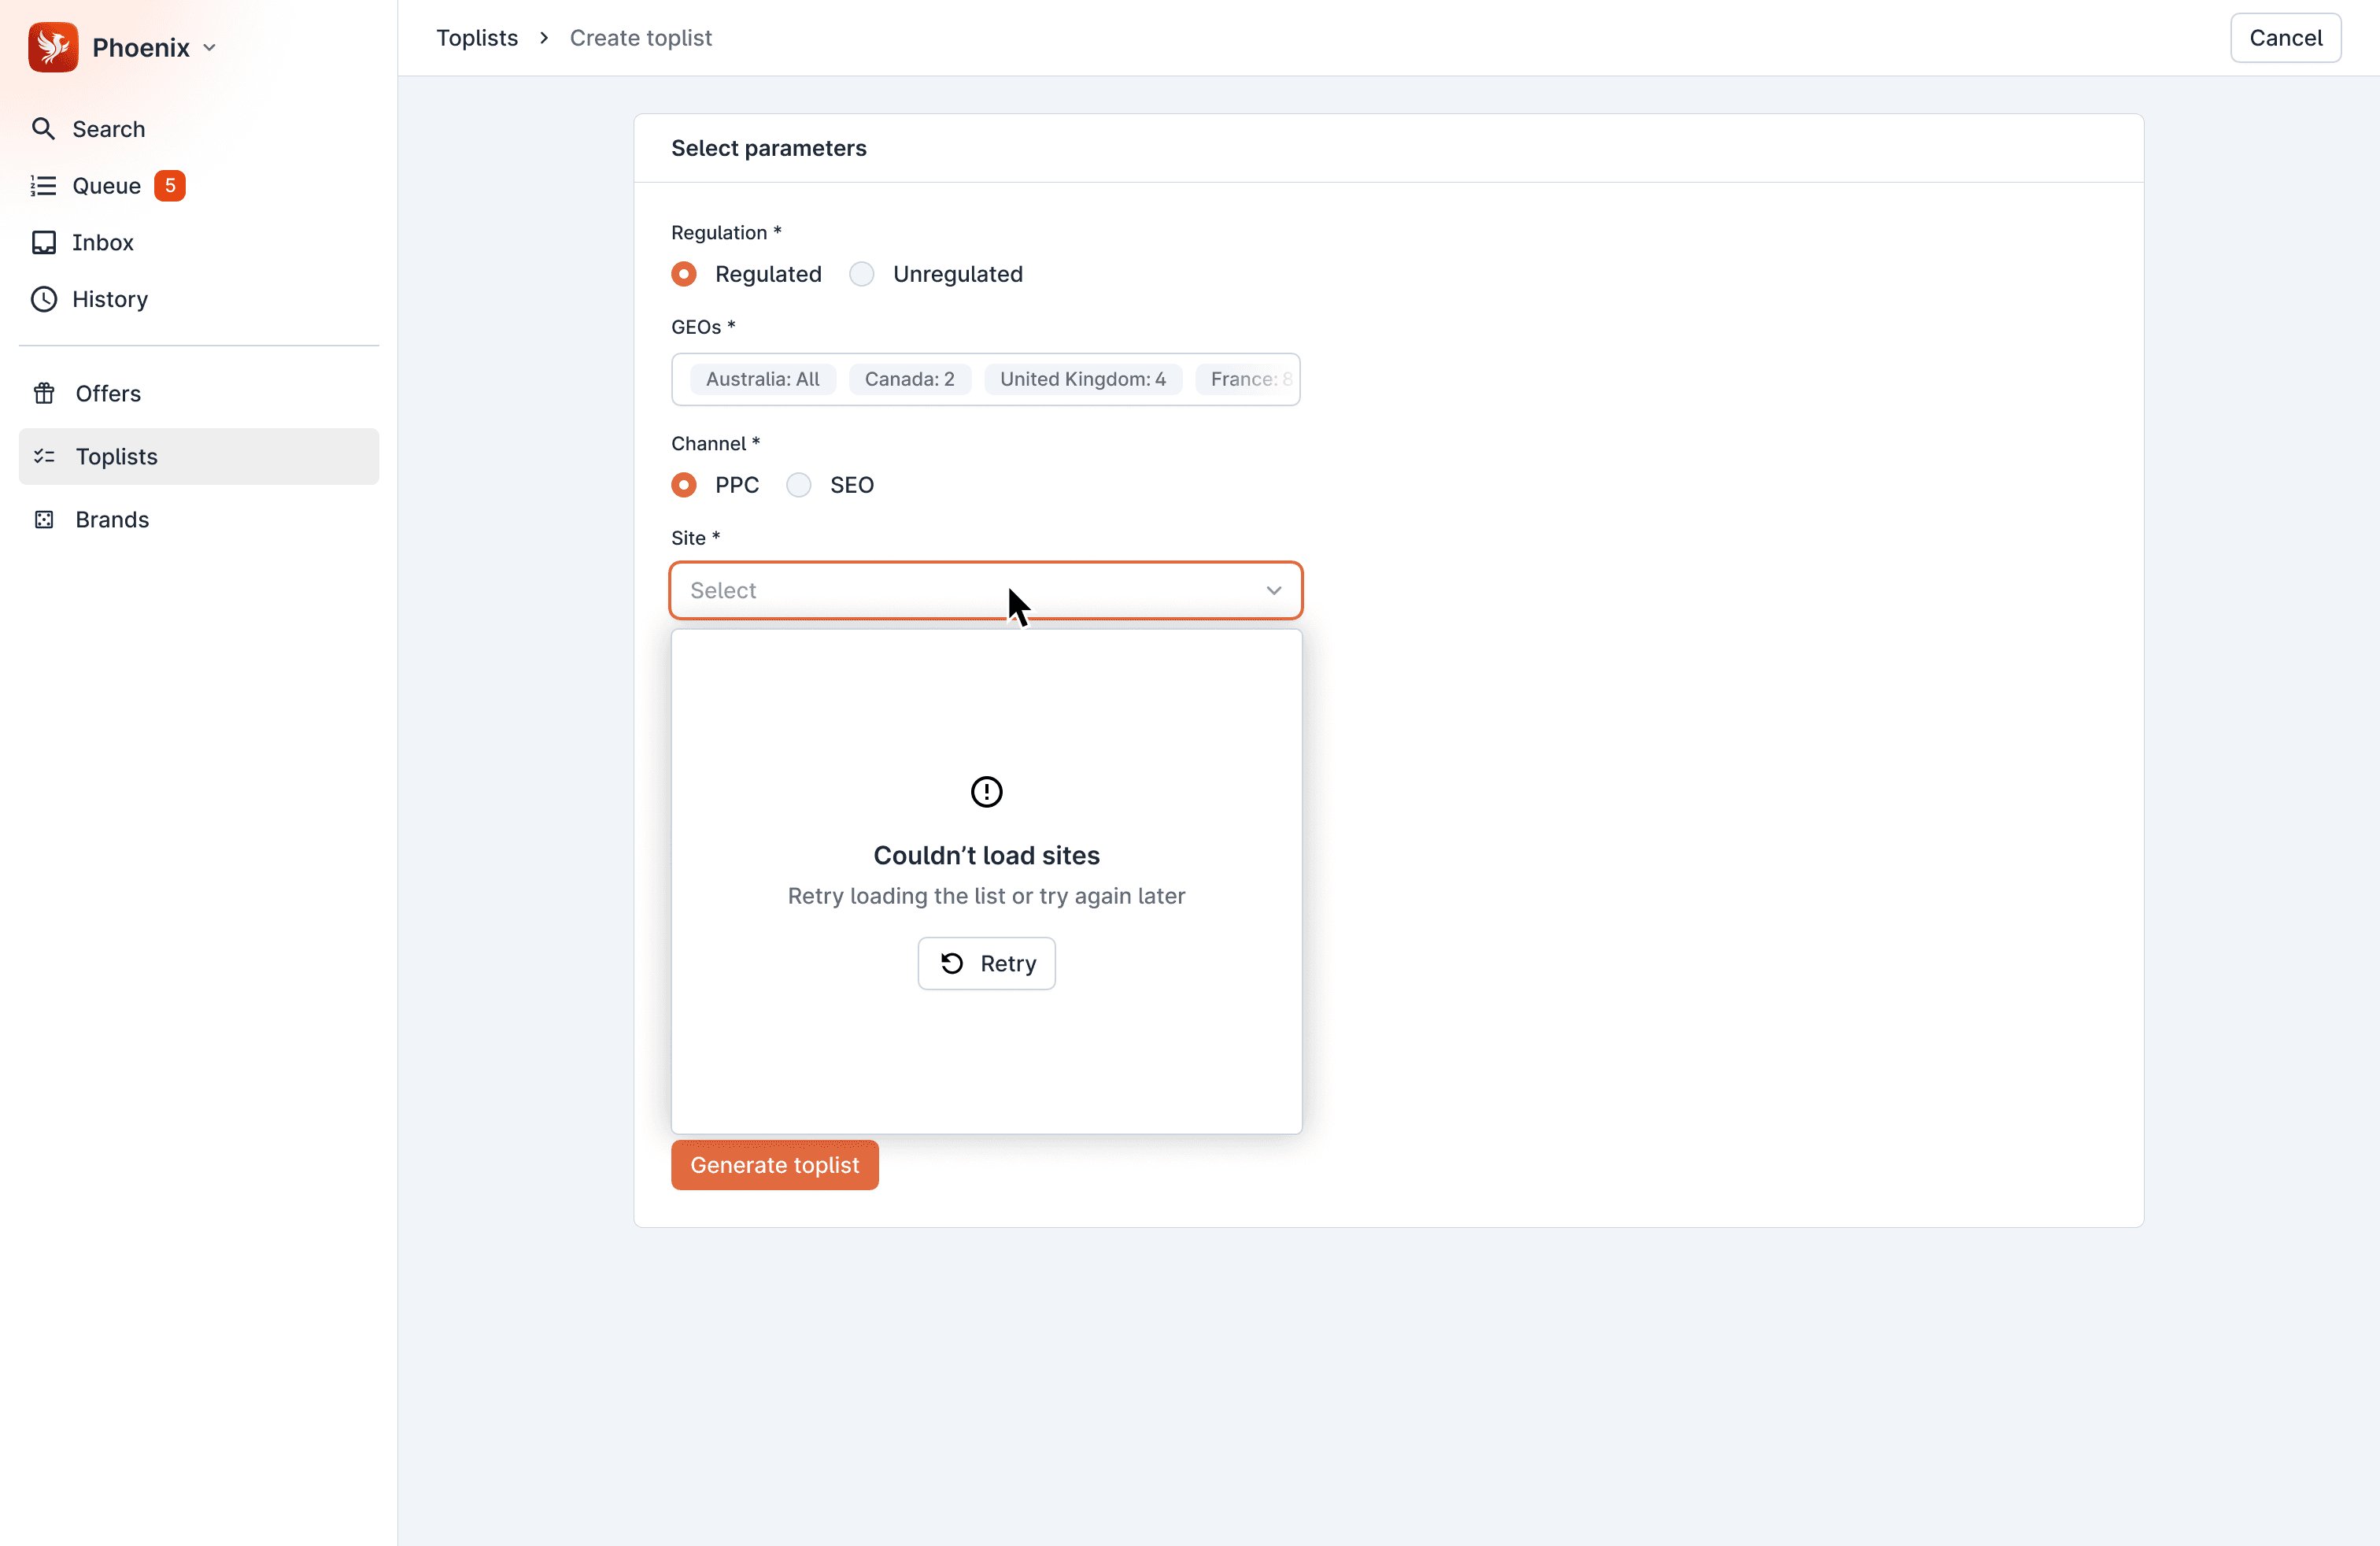This screenshot has width=2380, height=1546.
Task: Click the History clock icon
Action: [x=43, y=299]
